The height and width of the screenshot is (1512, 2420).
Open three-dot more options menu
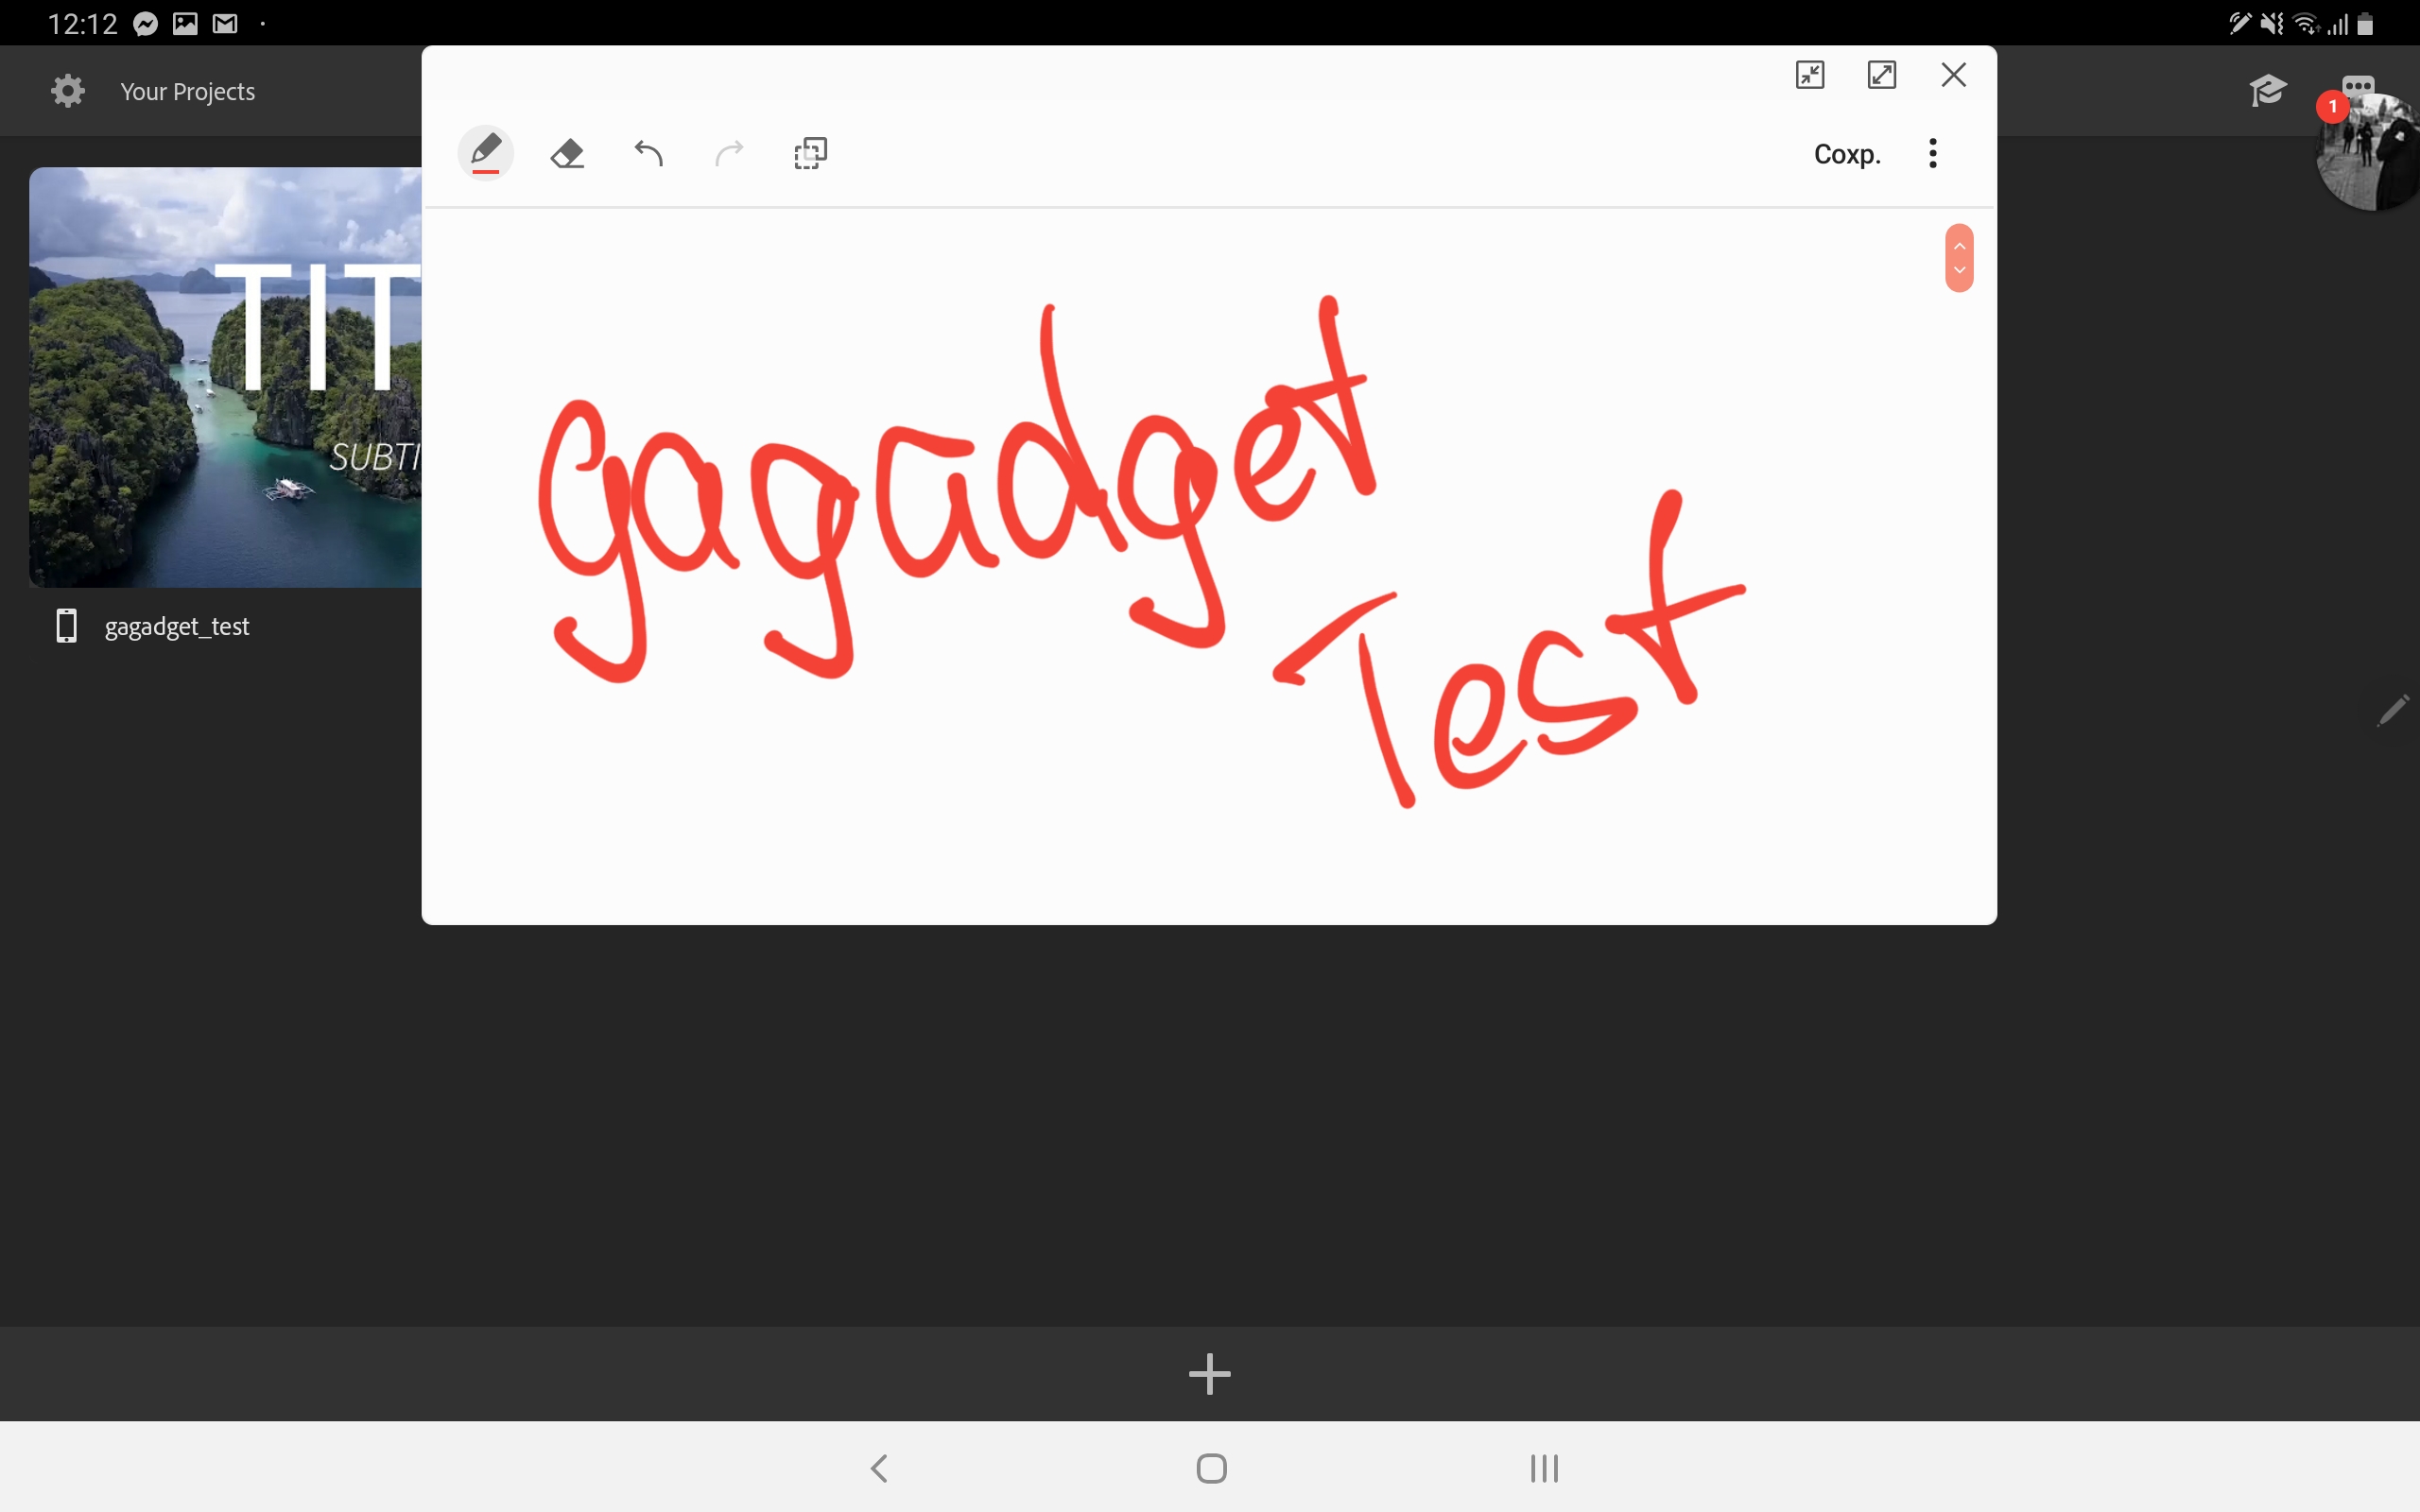1932,153
